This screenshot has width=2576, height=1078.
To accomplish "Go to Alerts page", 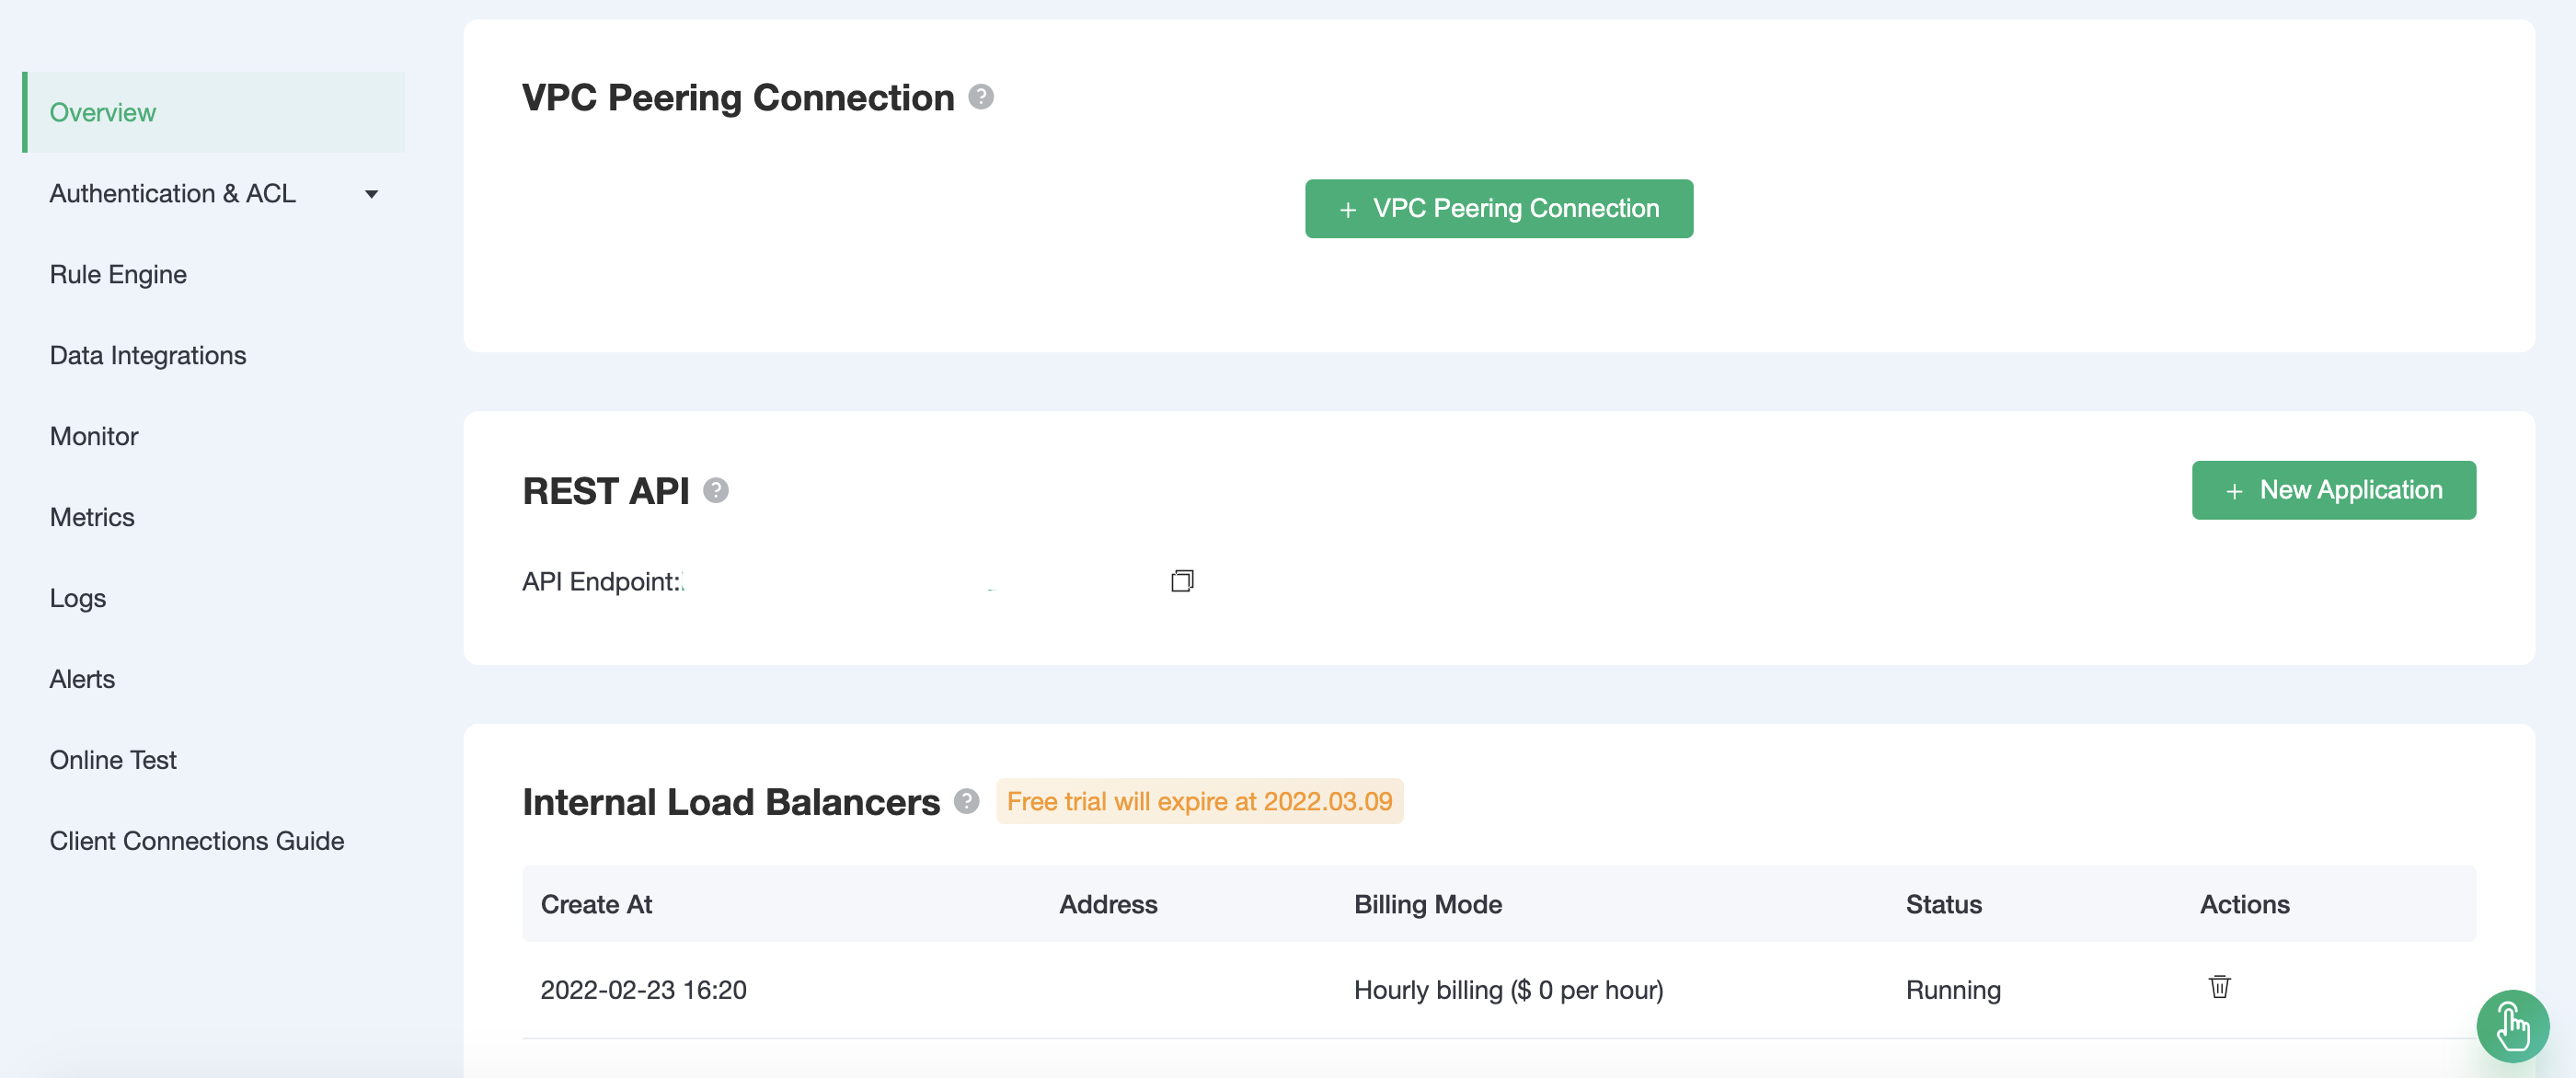I will pyautogui.click(x=82, y=679).
